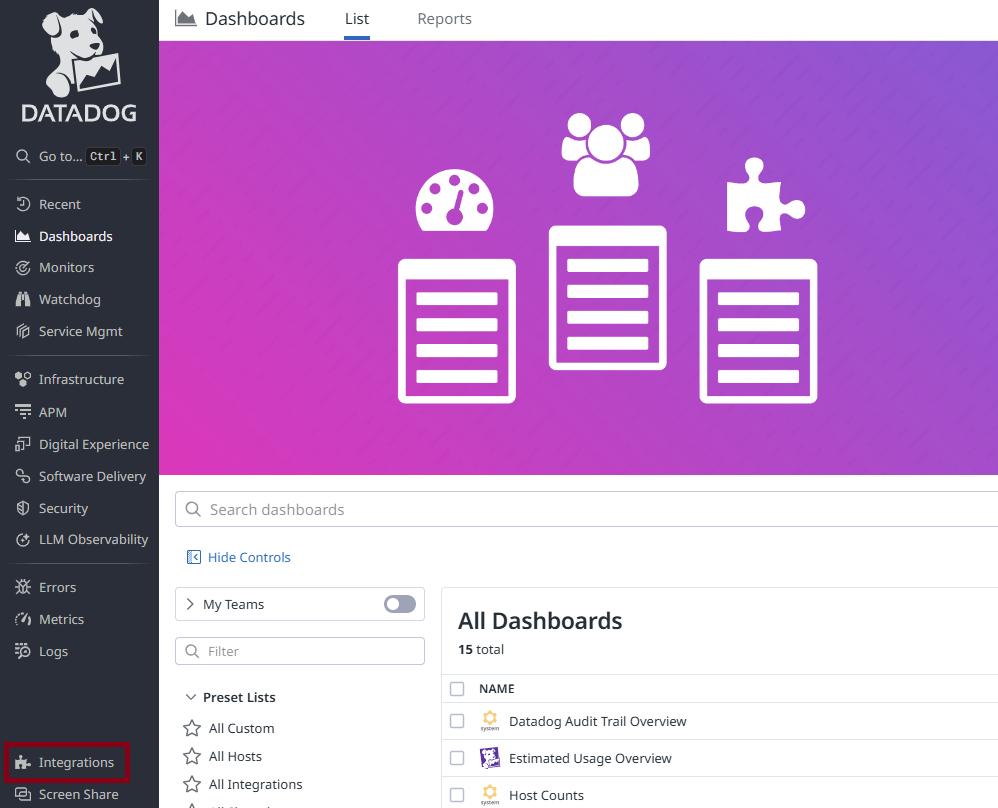The height and width of the screenshot is (808, 998).
Task: Toggle the My Teams switch
Action: (400, 604)
